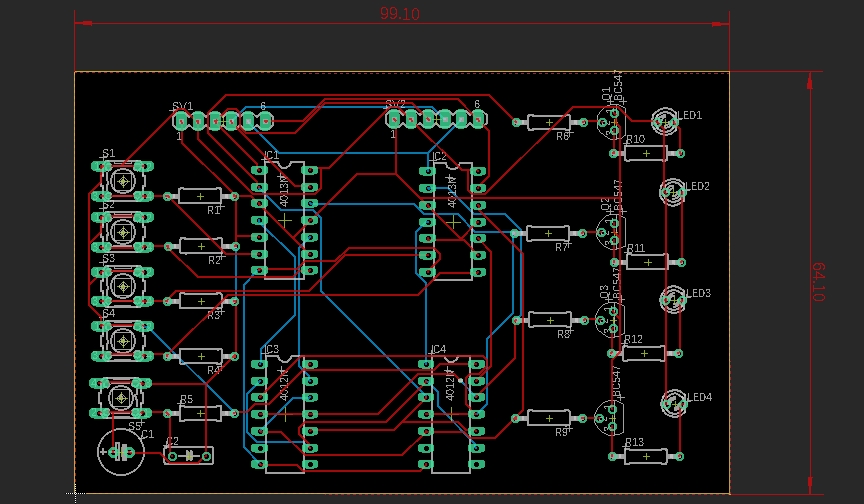The image size is (864, 504).
Task: Select the LED4 component
Action: pos(674,403)
